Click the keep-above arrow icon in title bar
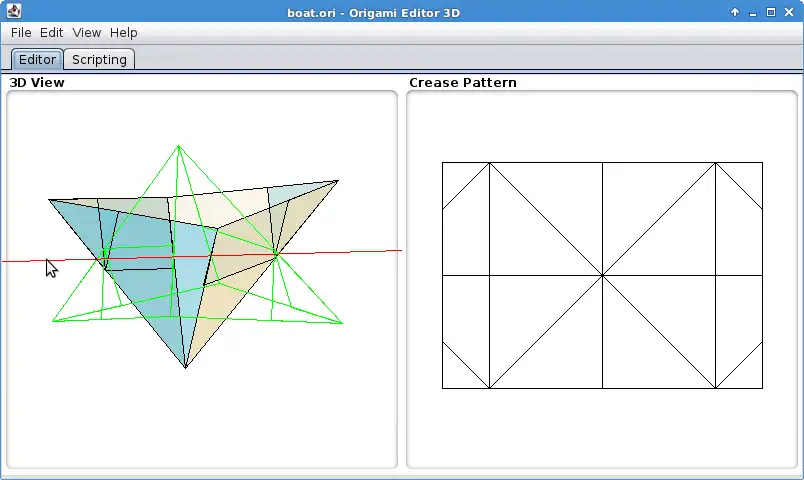Screen dimensions: 804x480 [735, 12]
